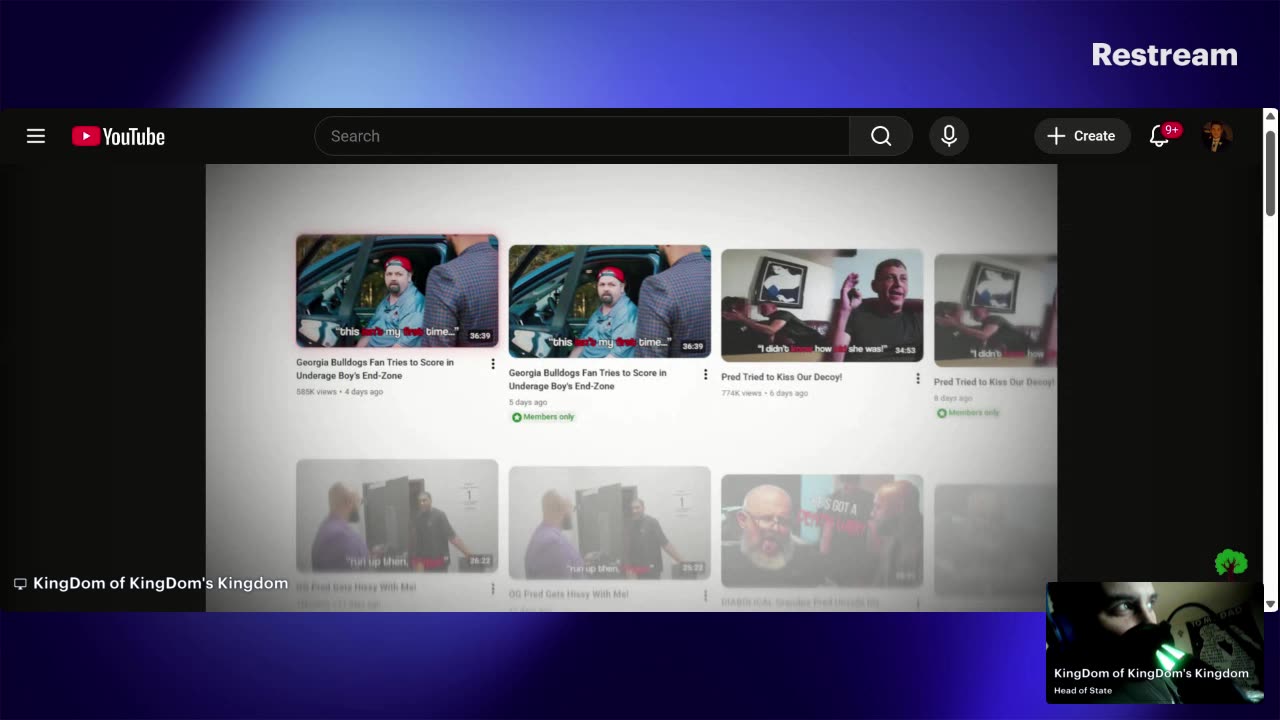Focus the YouTube search field

(582, 136)
